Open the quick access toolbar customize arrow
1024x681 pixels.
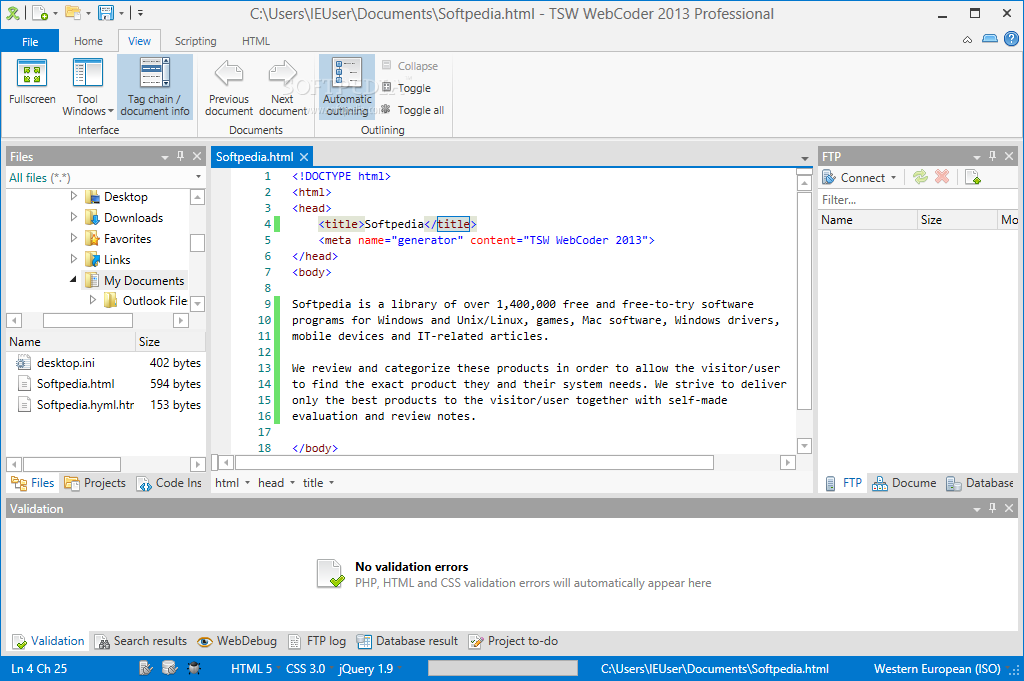(x=140, y=13)
